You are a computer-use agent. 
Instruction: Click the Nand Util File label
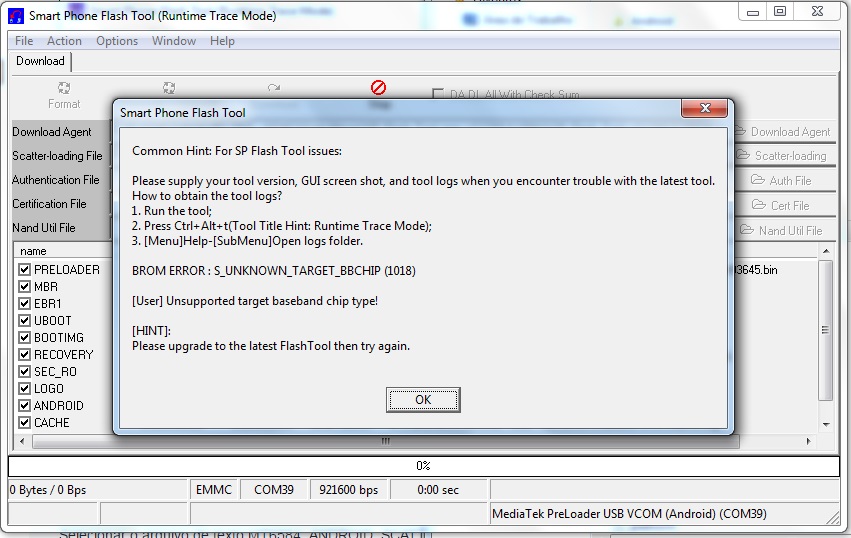[x=43, y=227]
